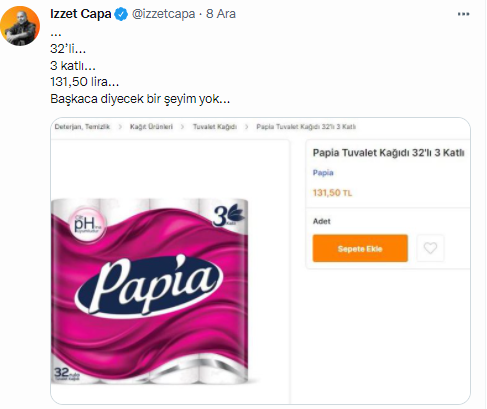Click the chevron after Tuvalet Kağıdı

(x=246, y=127)
